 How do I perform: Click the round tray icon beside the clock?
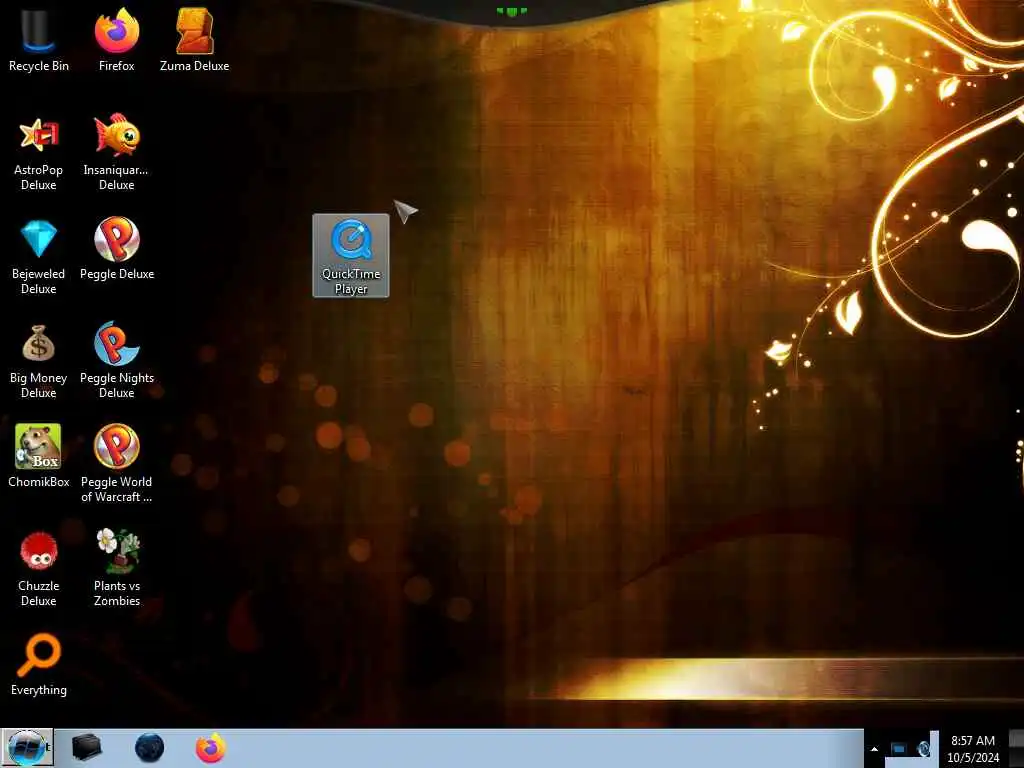click(923, 749)
